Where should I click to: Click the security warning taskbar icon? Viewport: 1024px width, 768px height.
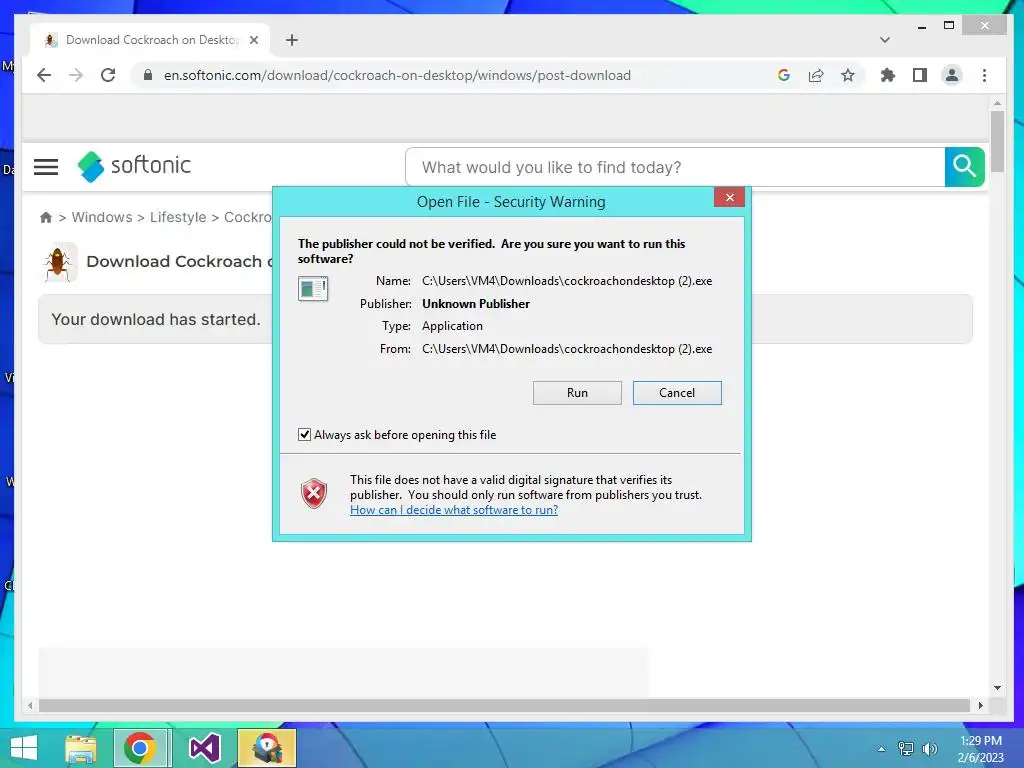(x=266, y=748)
